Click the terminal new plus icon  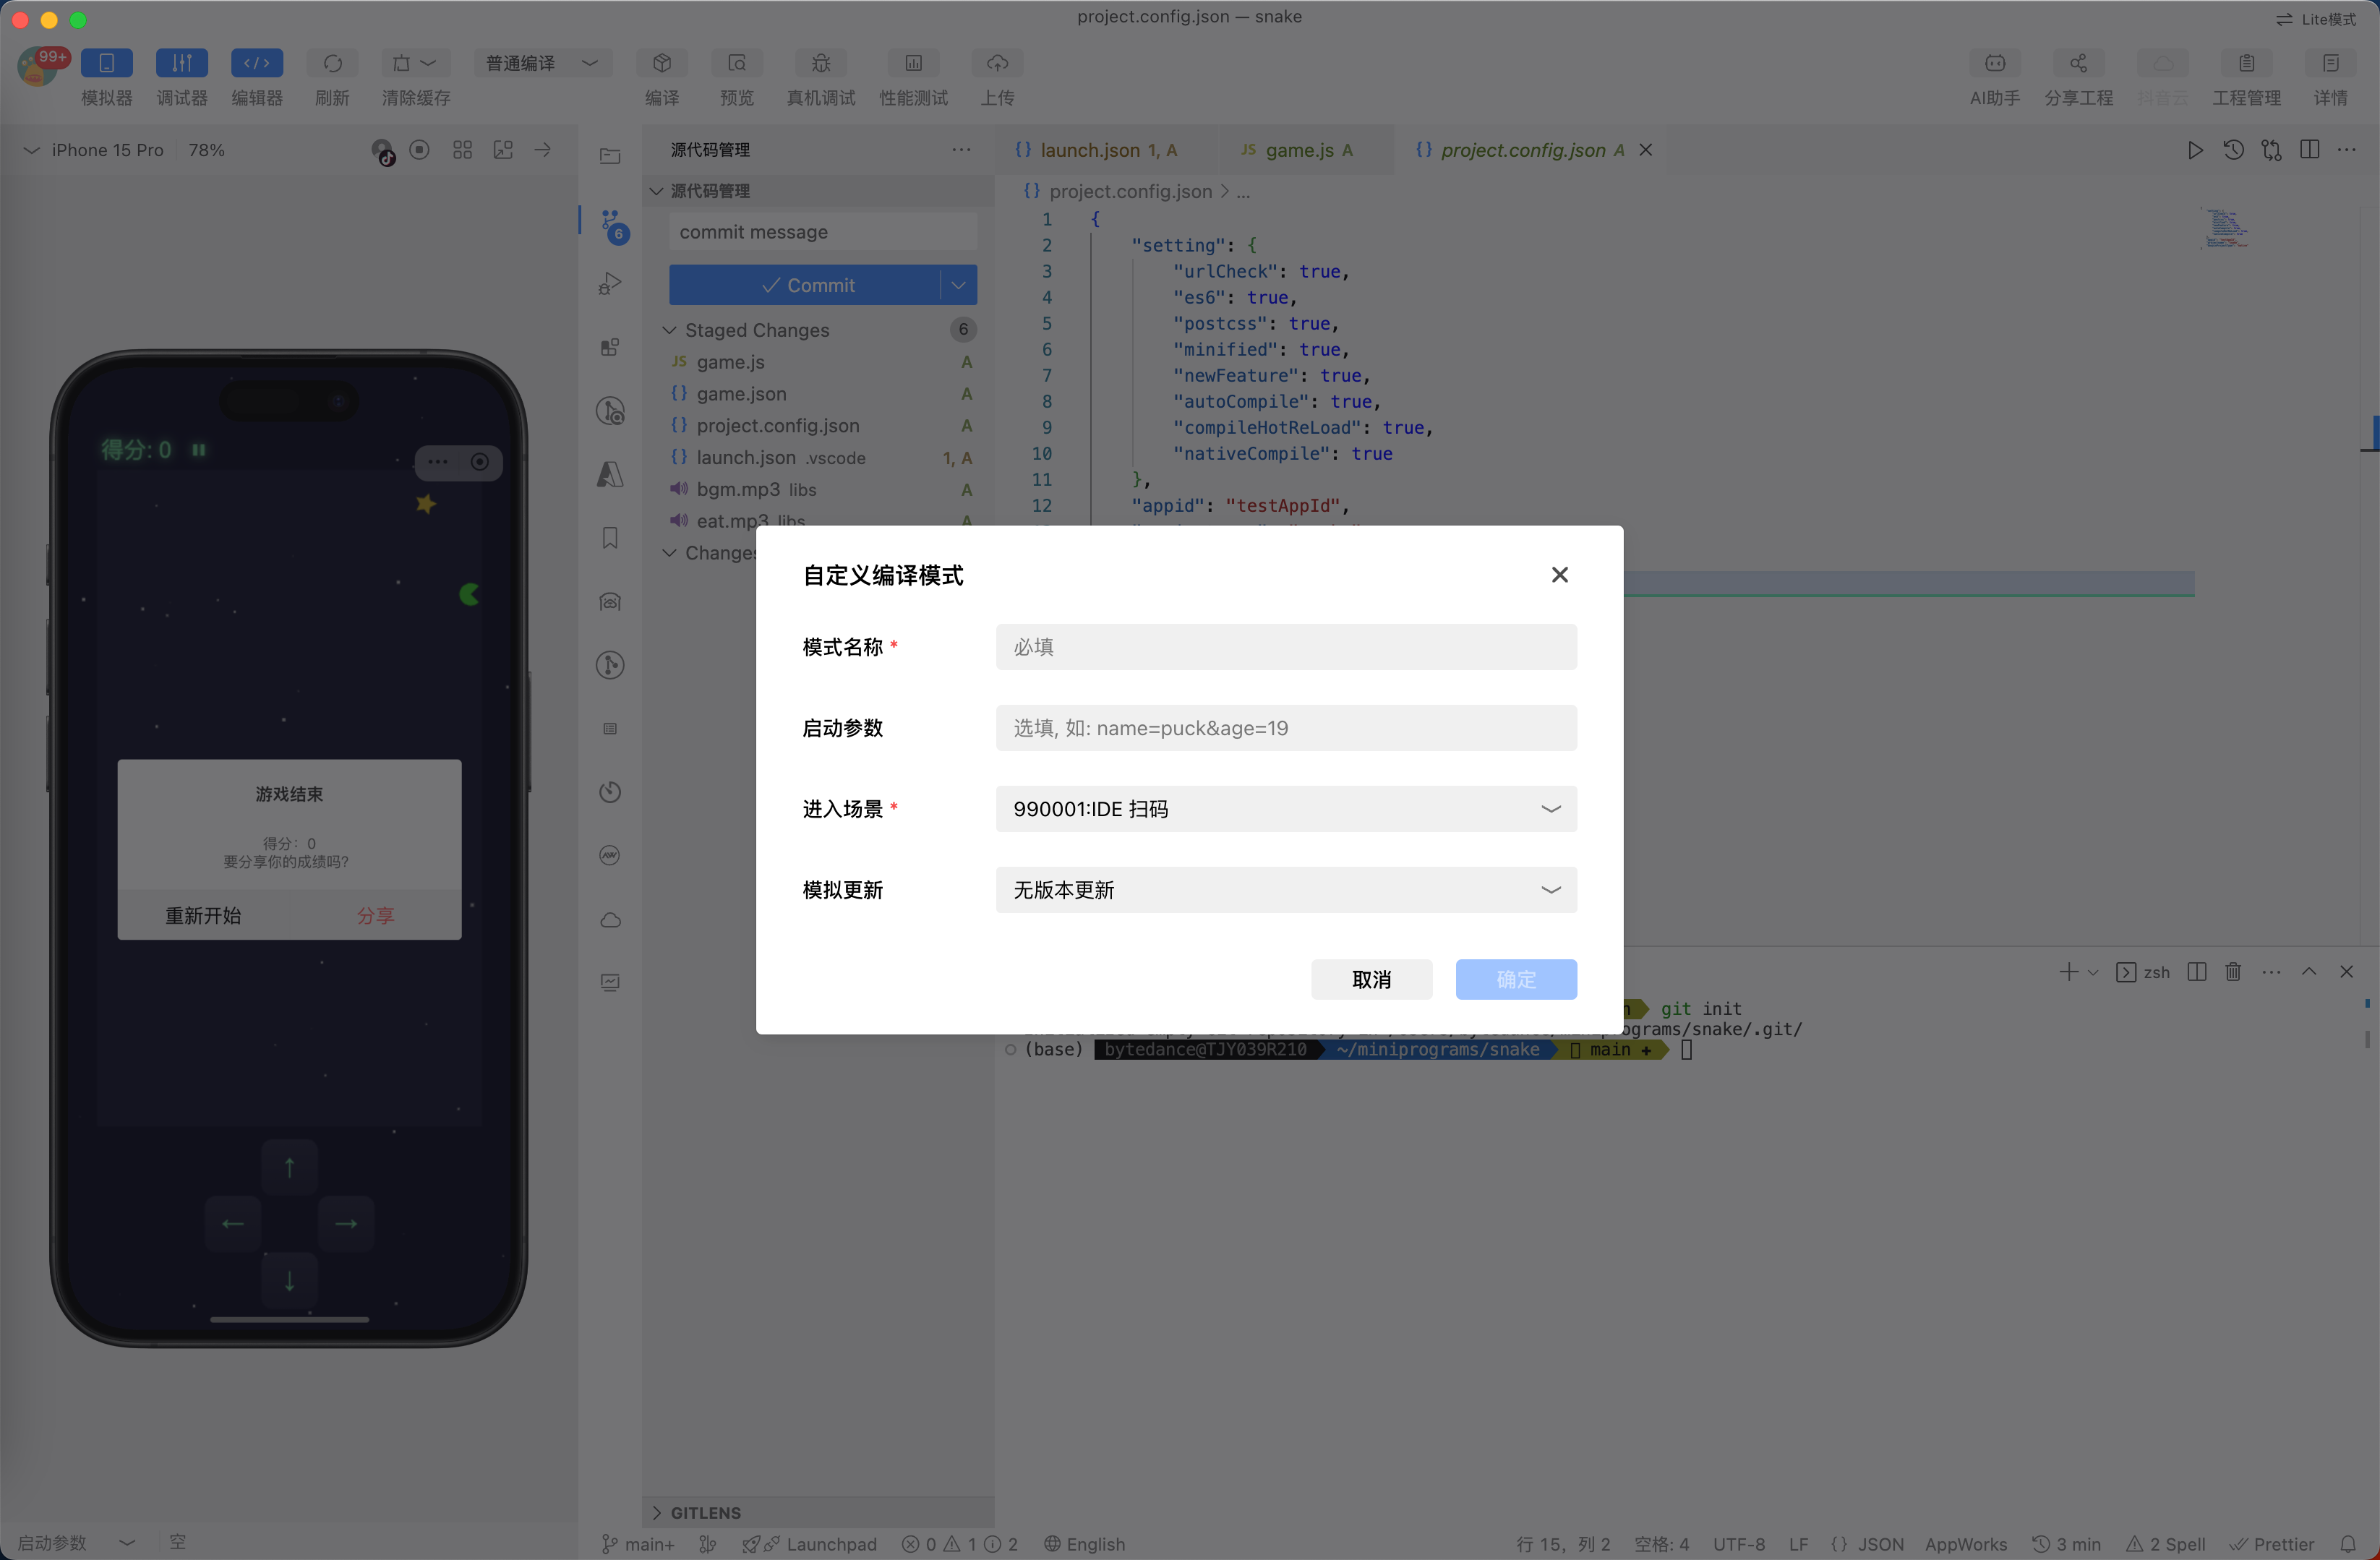click(2068, 972)
